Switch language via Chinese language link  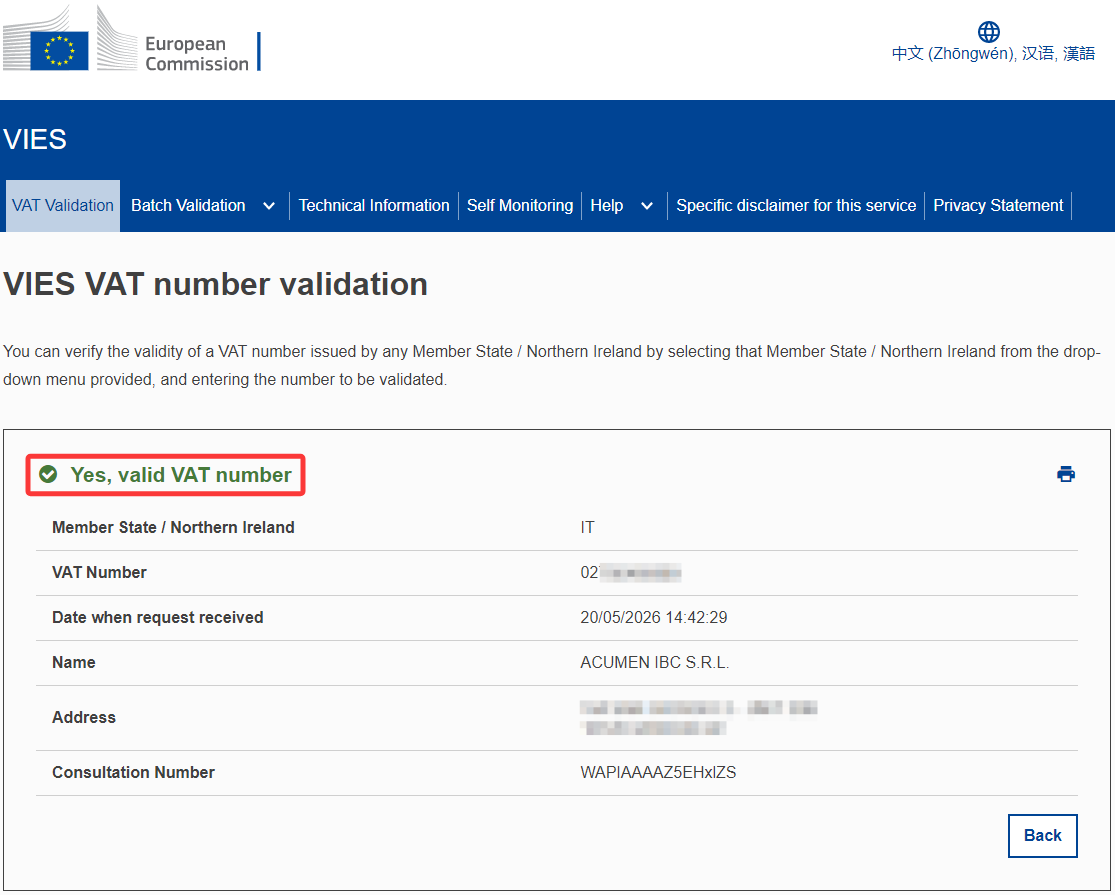coord(993,53)
